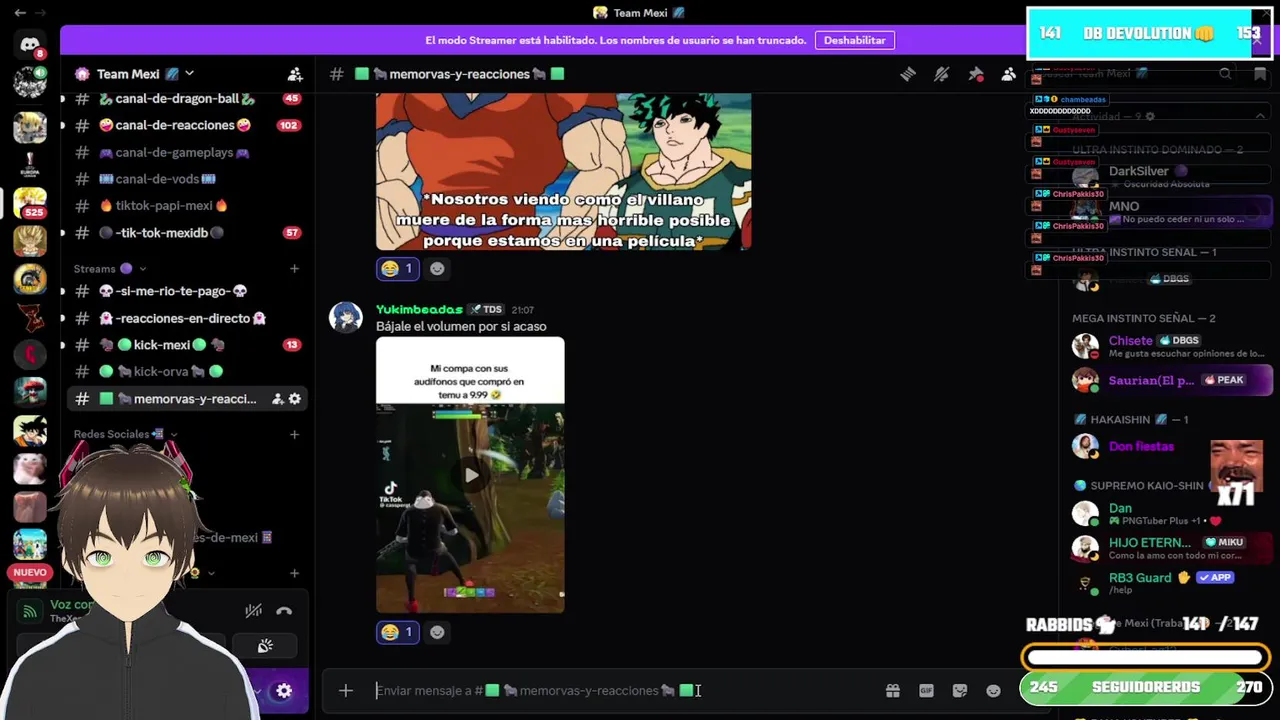
Task: Open the search magnifier icon
Action: point(1225,74)
